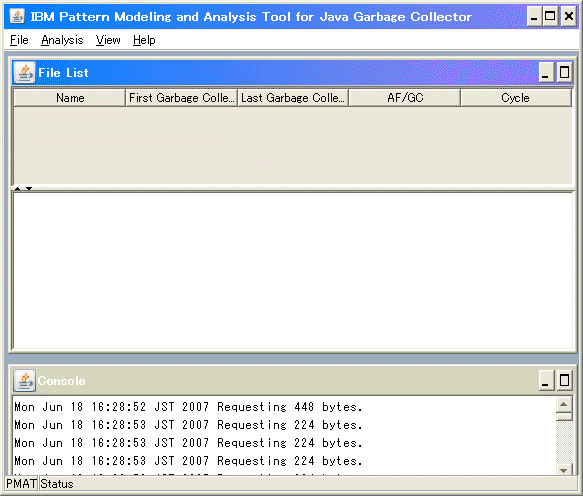Click Console scrollbar up arrow
This screenshot has width=583, height=496.
[564, 405]
